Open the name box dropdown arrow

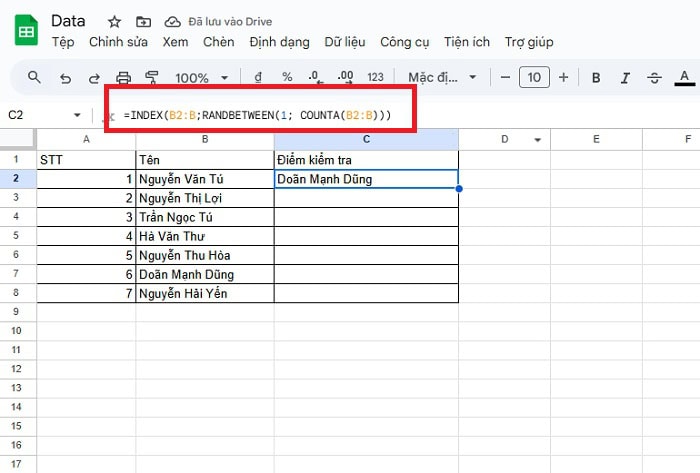pyautogui.click(x=78, y=116)
